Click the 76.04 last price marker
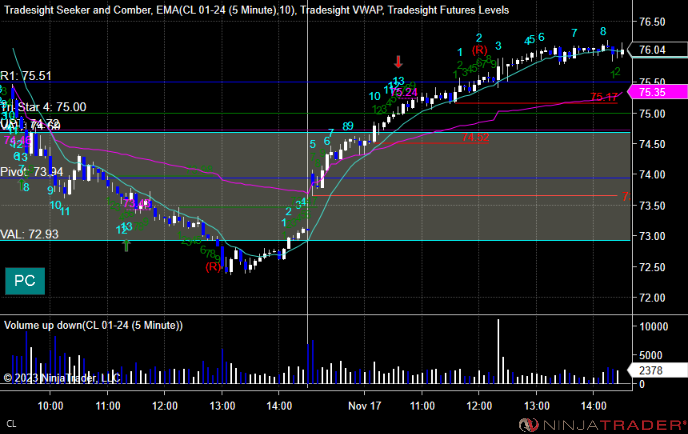This screenshot has height=434, width=688. click(x=657, y=50)
